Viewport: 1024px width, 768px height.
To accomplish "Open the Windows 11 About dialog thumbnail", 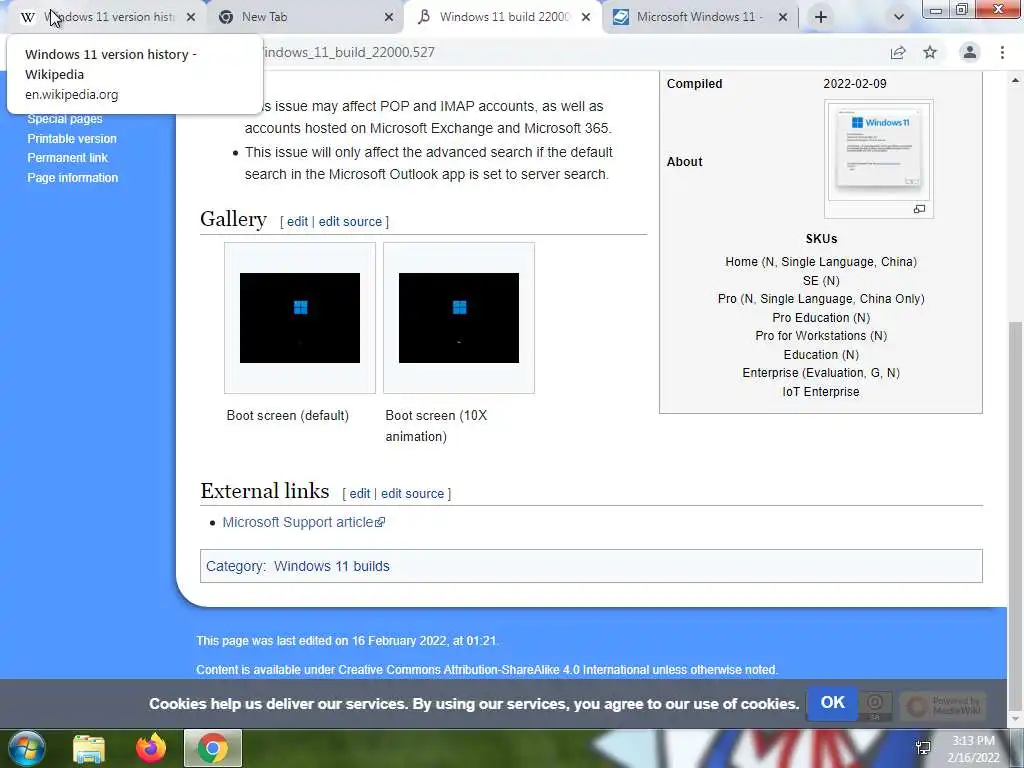I will pyautogui.click(x=879, y=152).
